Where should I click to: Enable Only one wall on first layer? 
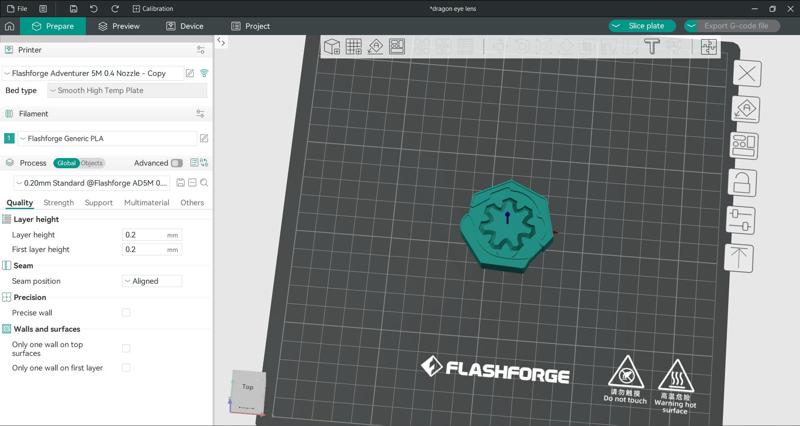pos(126,367)
